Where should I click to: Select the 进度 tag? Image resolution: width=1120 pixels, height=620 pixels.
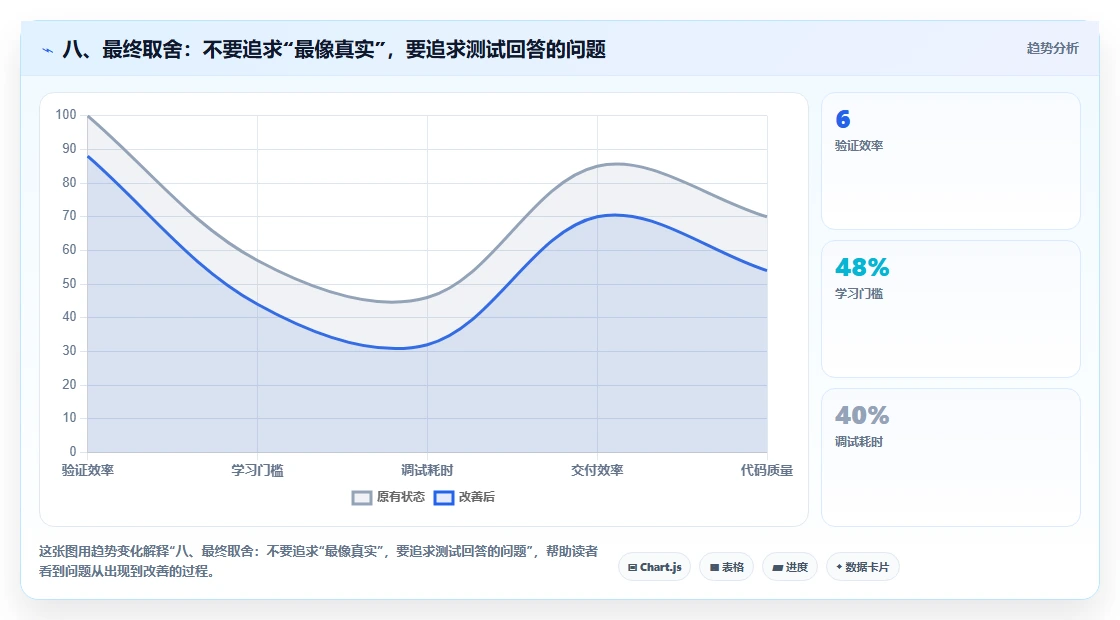pyautogui.click(x=790, y=567)
